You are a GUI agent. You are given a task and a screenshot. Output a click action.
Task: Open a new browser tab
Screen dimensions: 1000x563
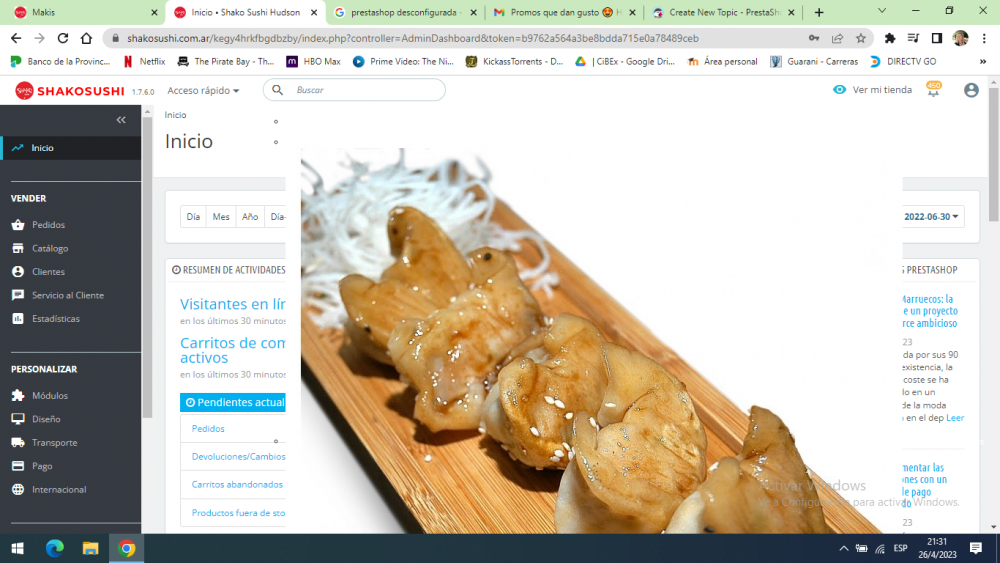(819, 12)
